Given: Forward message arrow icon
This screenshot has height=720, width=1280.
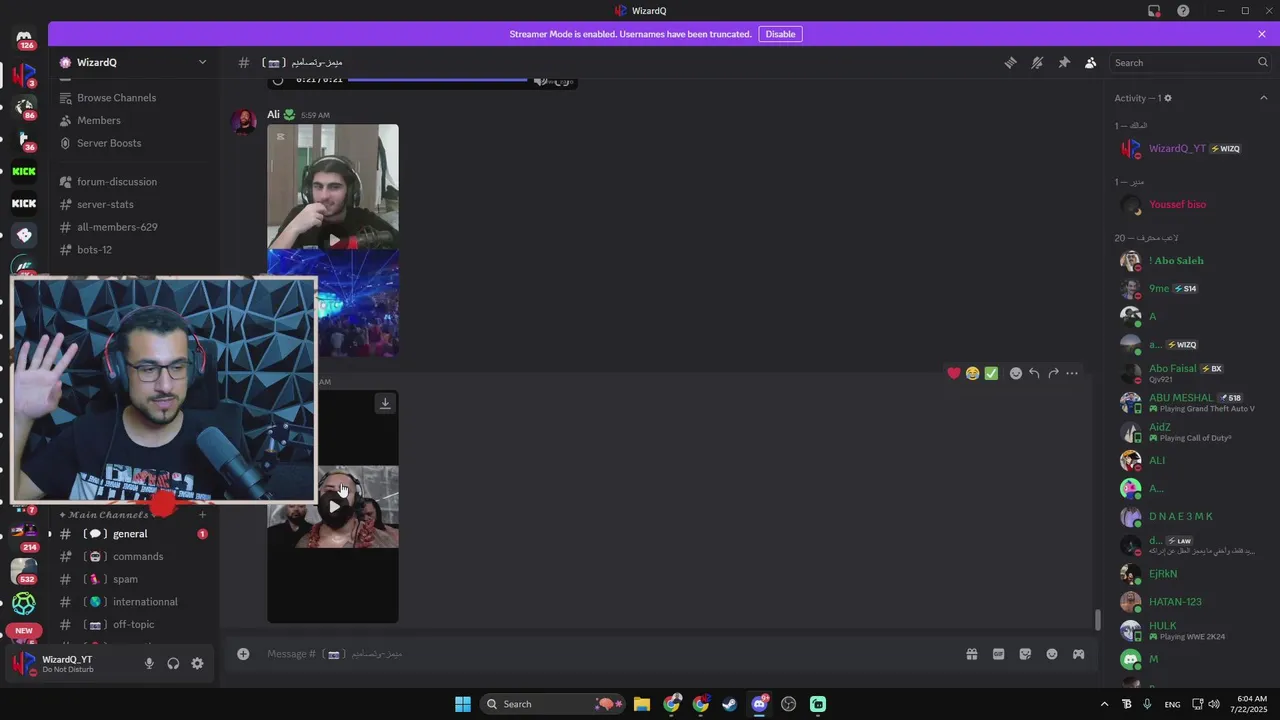Looking at the screenshot, I should pos(1053,373).
